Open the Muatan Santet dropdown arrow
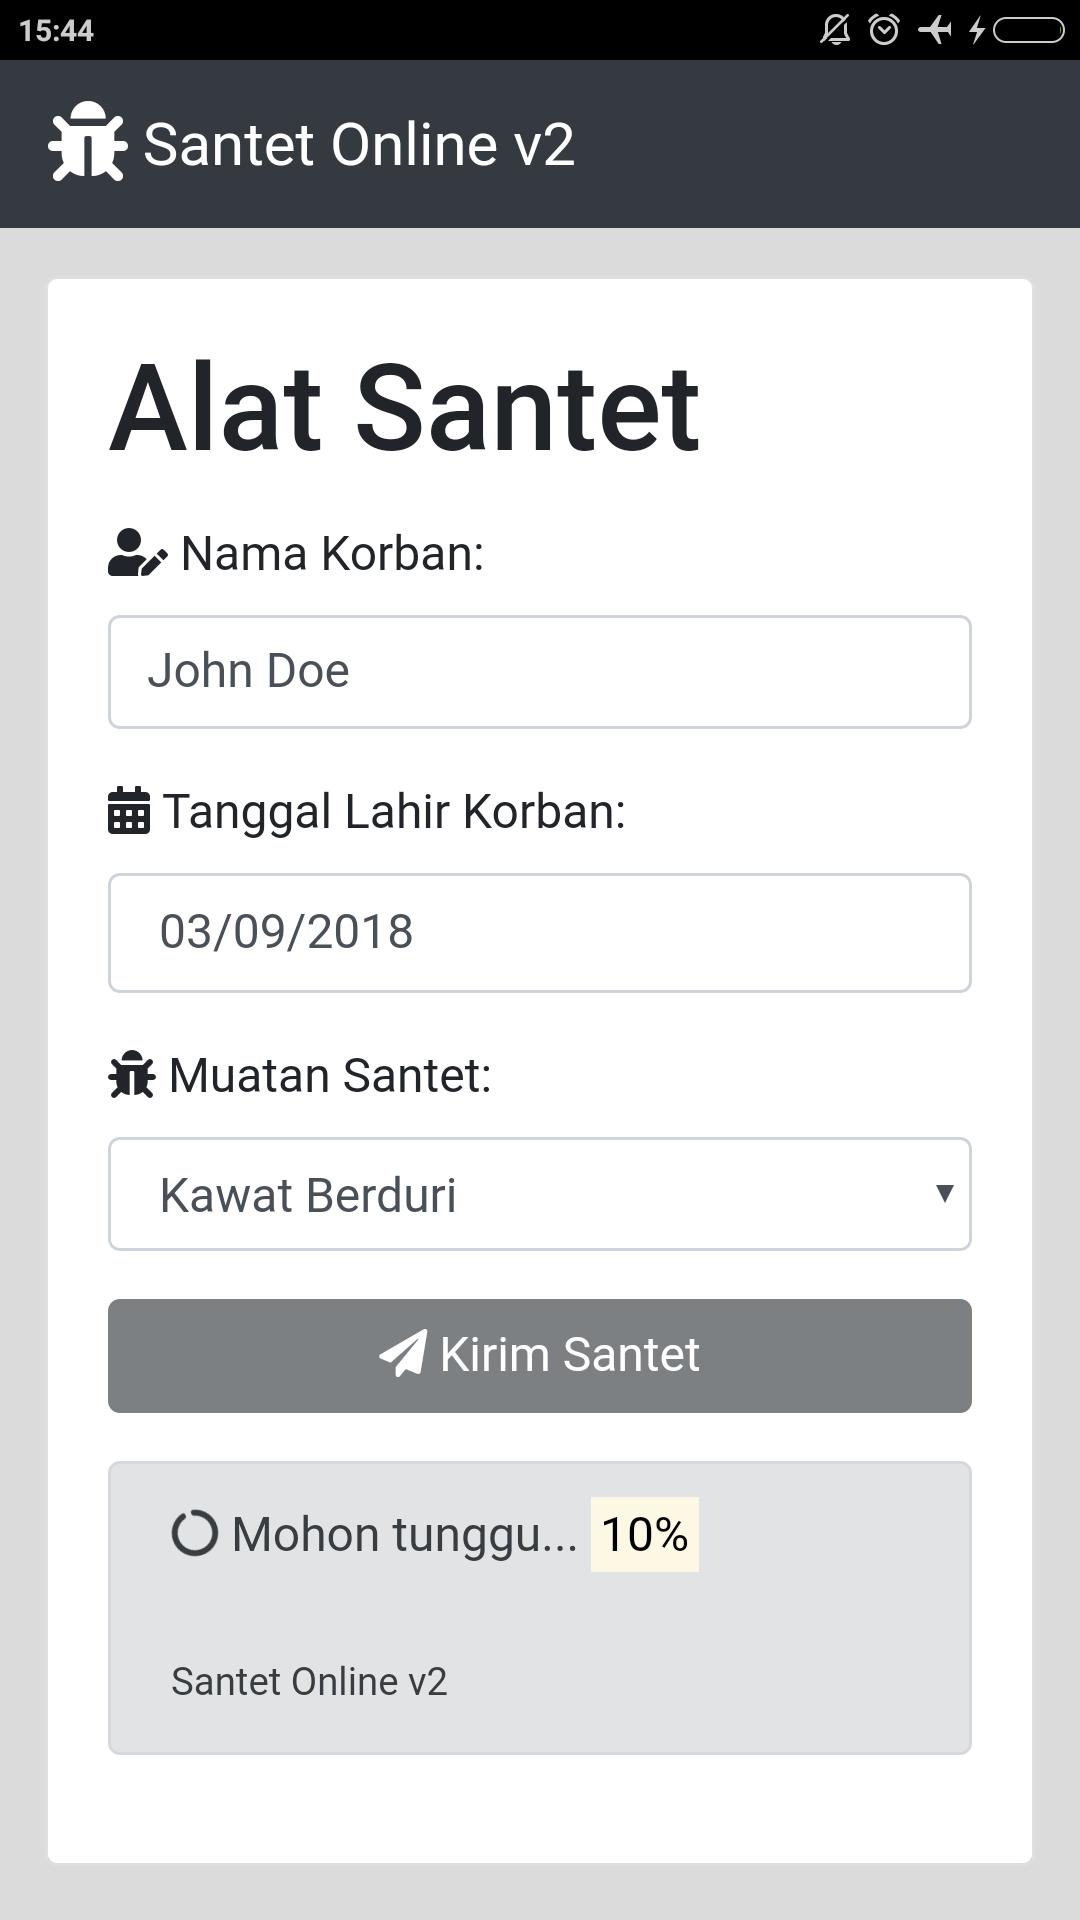 pos(943,1193)
